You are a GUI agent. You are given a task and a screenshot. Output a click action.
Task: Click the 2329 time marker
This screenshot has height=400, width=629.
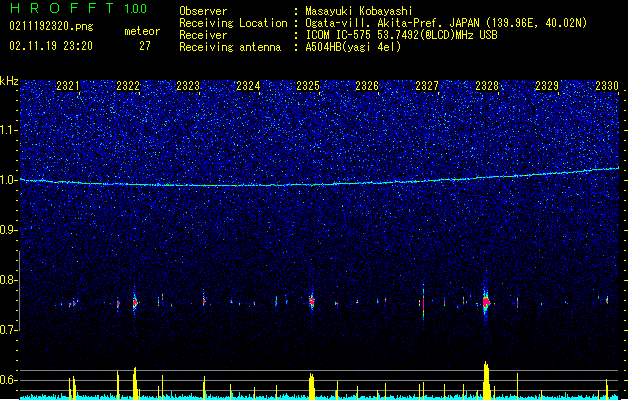point(547,86)
